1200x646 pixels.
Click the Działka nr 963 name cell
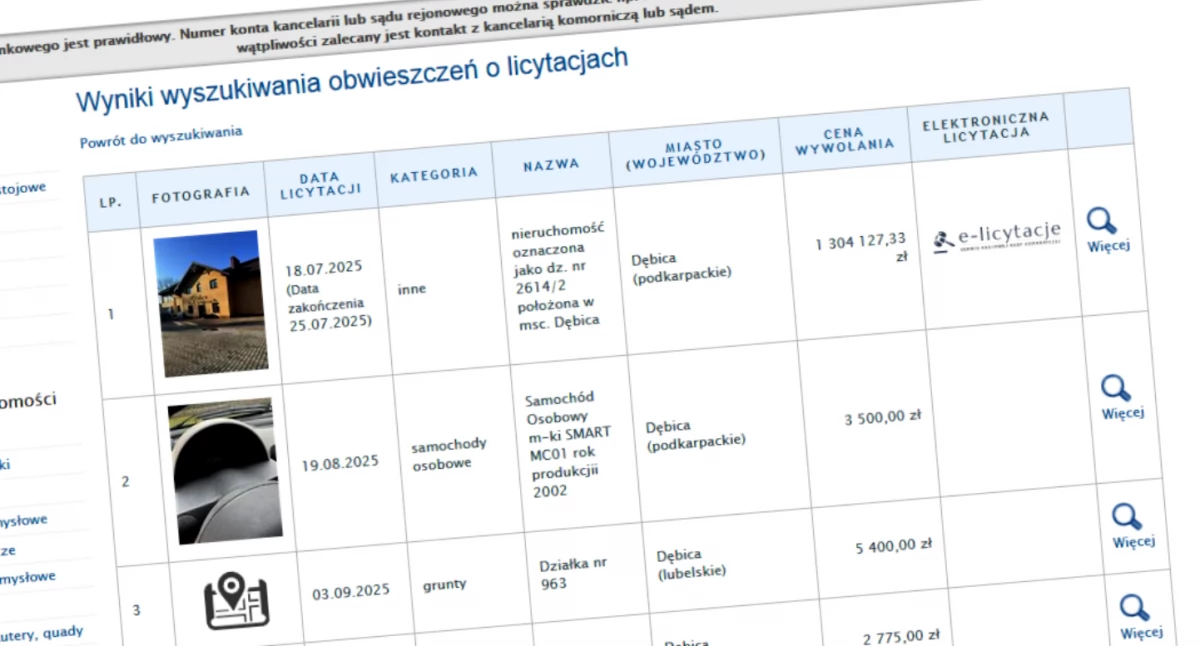[574, 573]
